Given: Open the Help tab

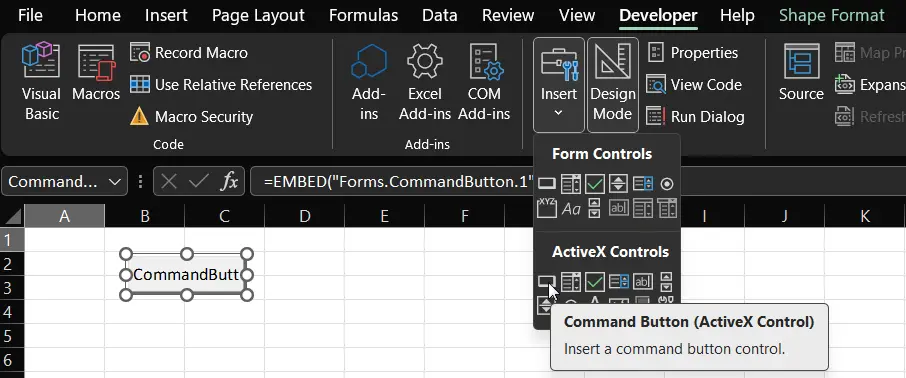Looking at the screenshot, I should (x=737, y=16).
